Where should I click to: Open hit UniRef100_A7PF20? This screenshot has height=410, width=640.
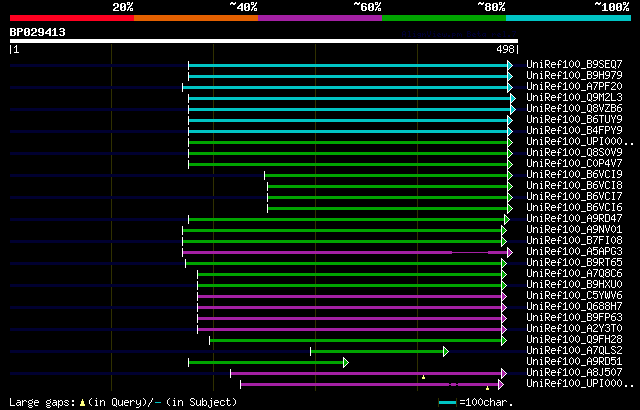click(x=574, y=86)
